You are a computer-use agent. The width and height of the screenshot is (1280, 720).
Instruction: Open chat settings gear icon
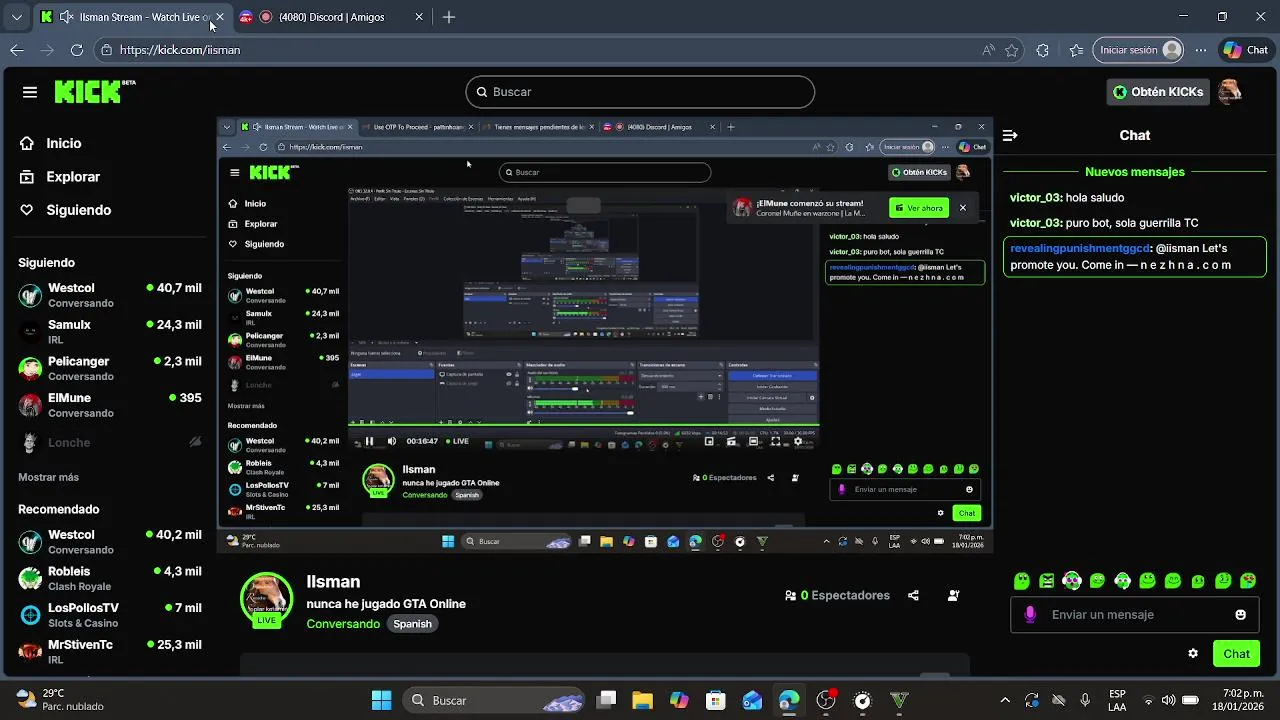coord(1193,653)
